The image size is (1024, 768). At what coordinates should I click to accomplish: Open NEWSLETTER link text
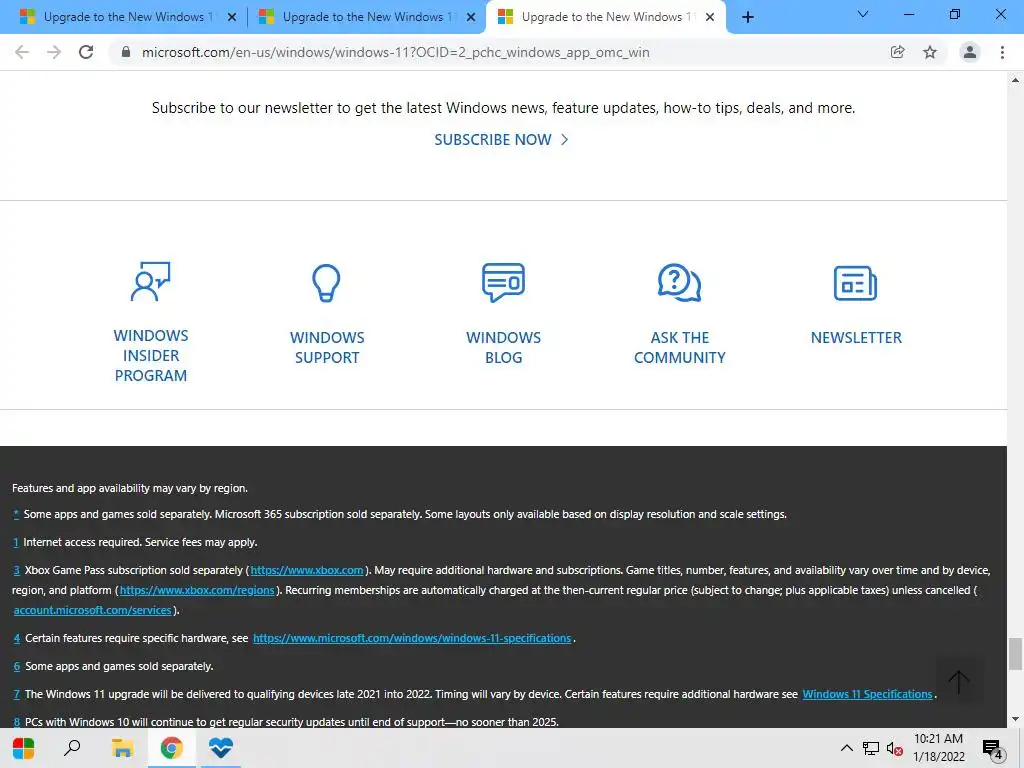point(856,338)
